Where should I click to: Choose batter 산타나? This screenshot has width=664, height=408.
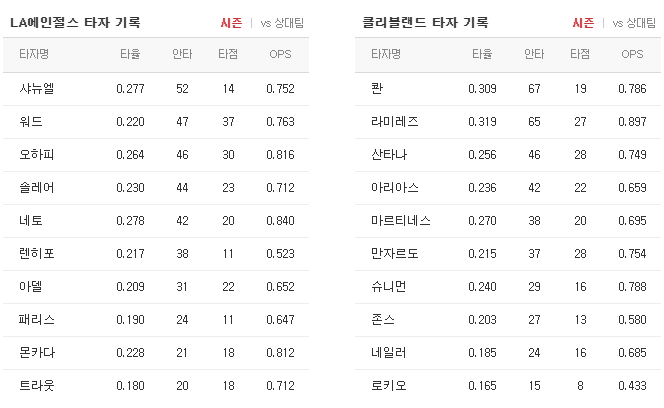(389, 155)
